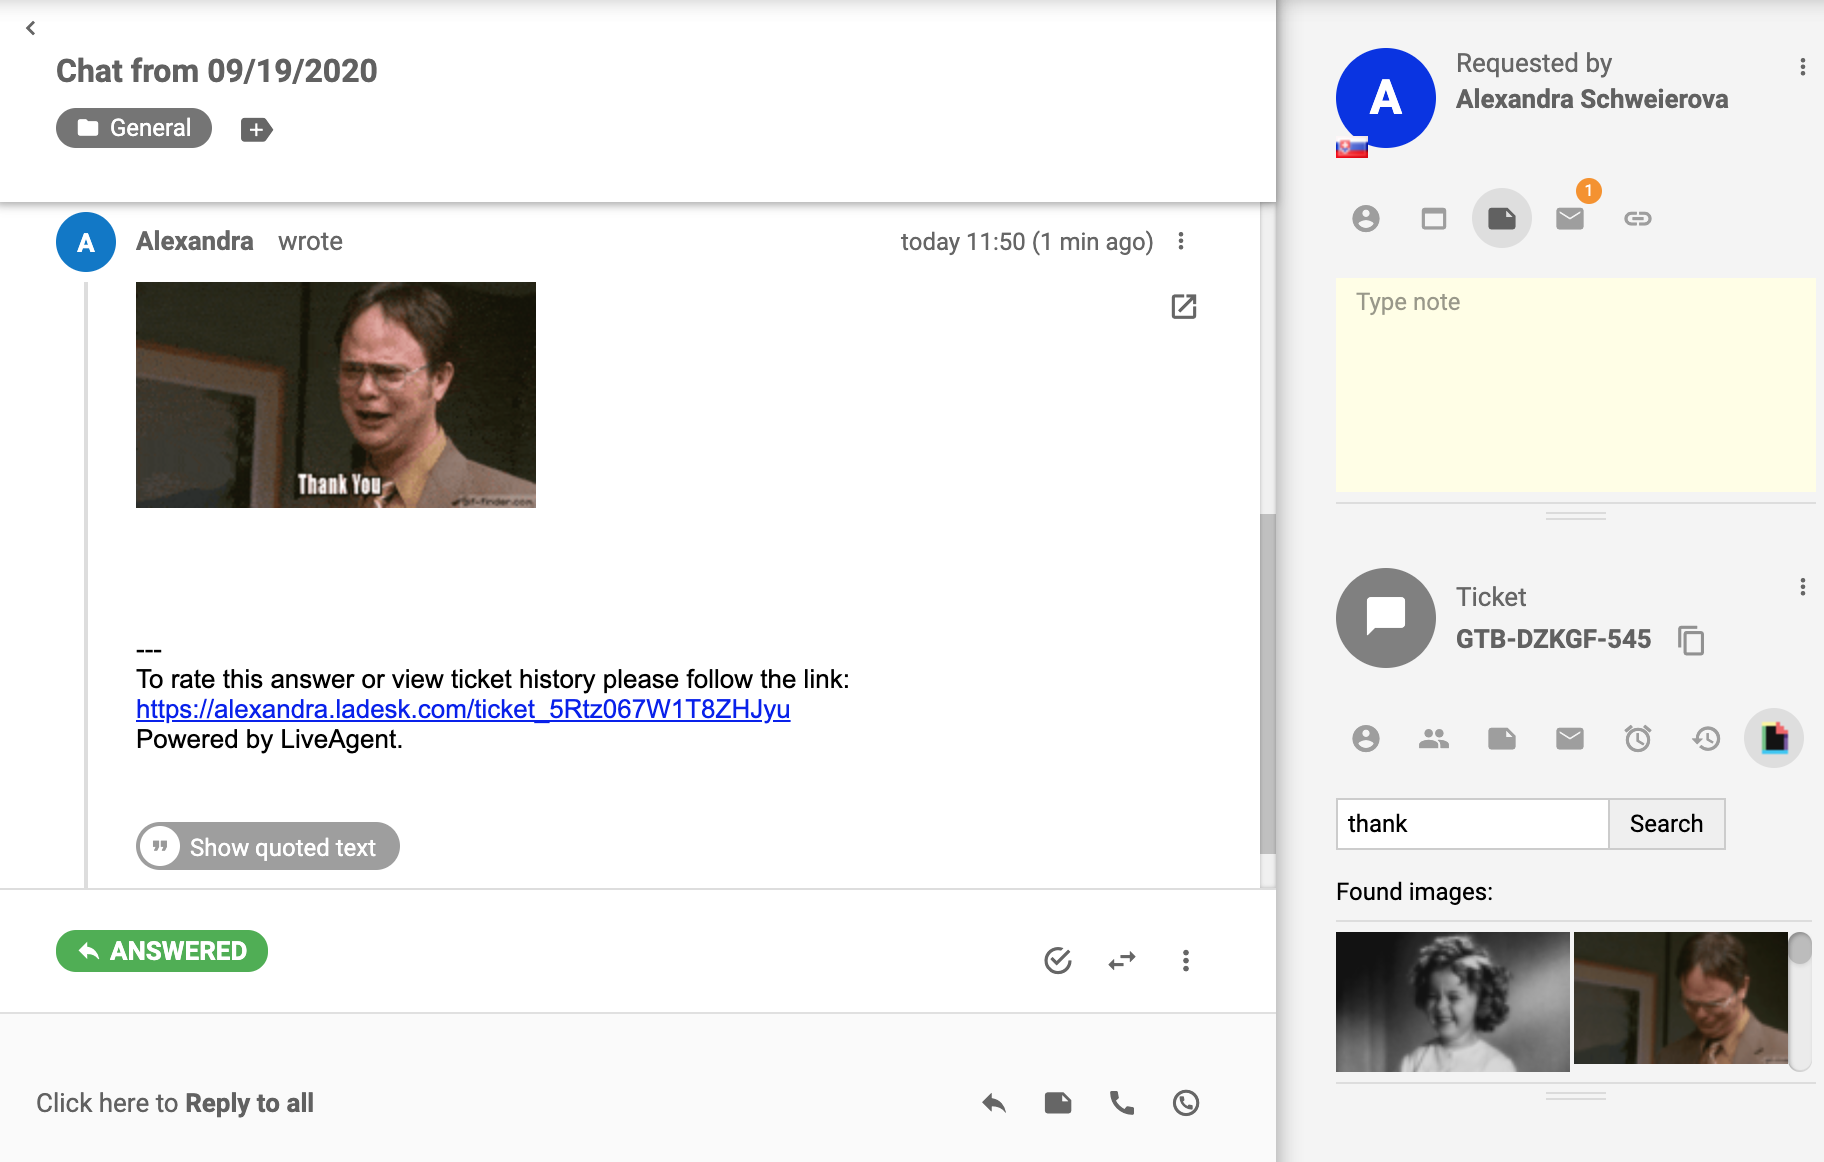The height and width of the screenshot is (1162, 1824).
Task: Open ticket group people icon
Action: tap(1434, 739)
